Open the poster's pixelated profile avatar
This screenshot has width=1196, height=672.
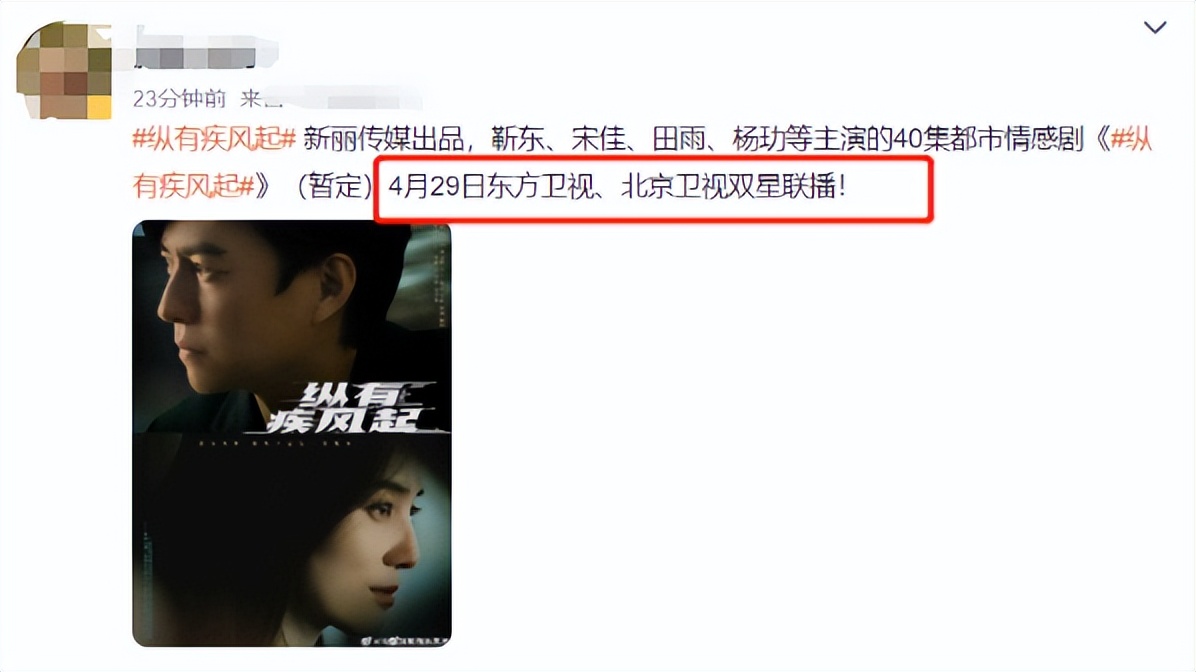64,70
